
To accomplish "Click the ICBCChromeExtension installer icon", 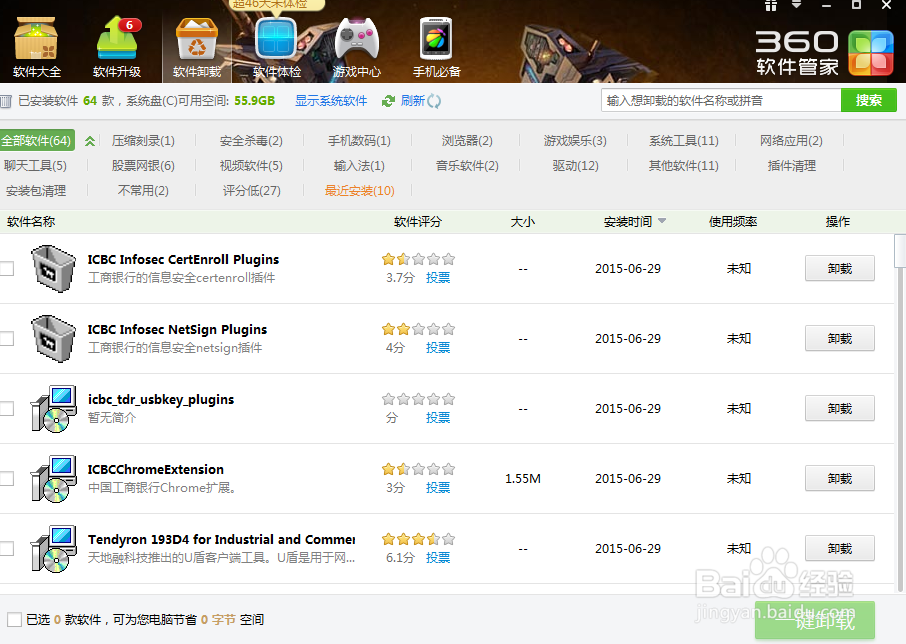I will (53, 478).
